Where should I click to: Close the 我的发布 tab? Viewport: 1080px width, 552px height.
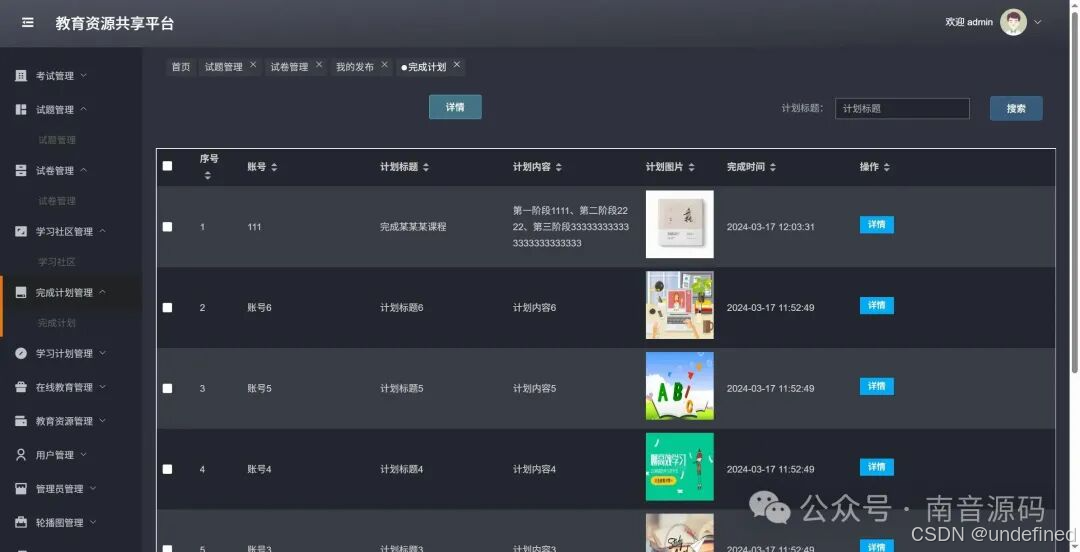click(384, 64)
